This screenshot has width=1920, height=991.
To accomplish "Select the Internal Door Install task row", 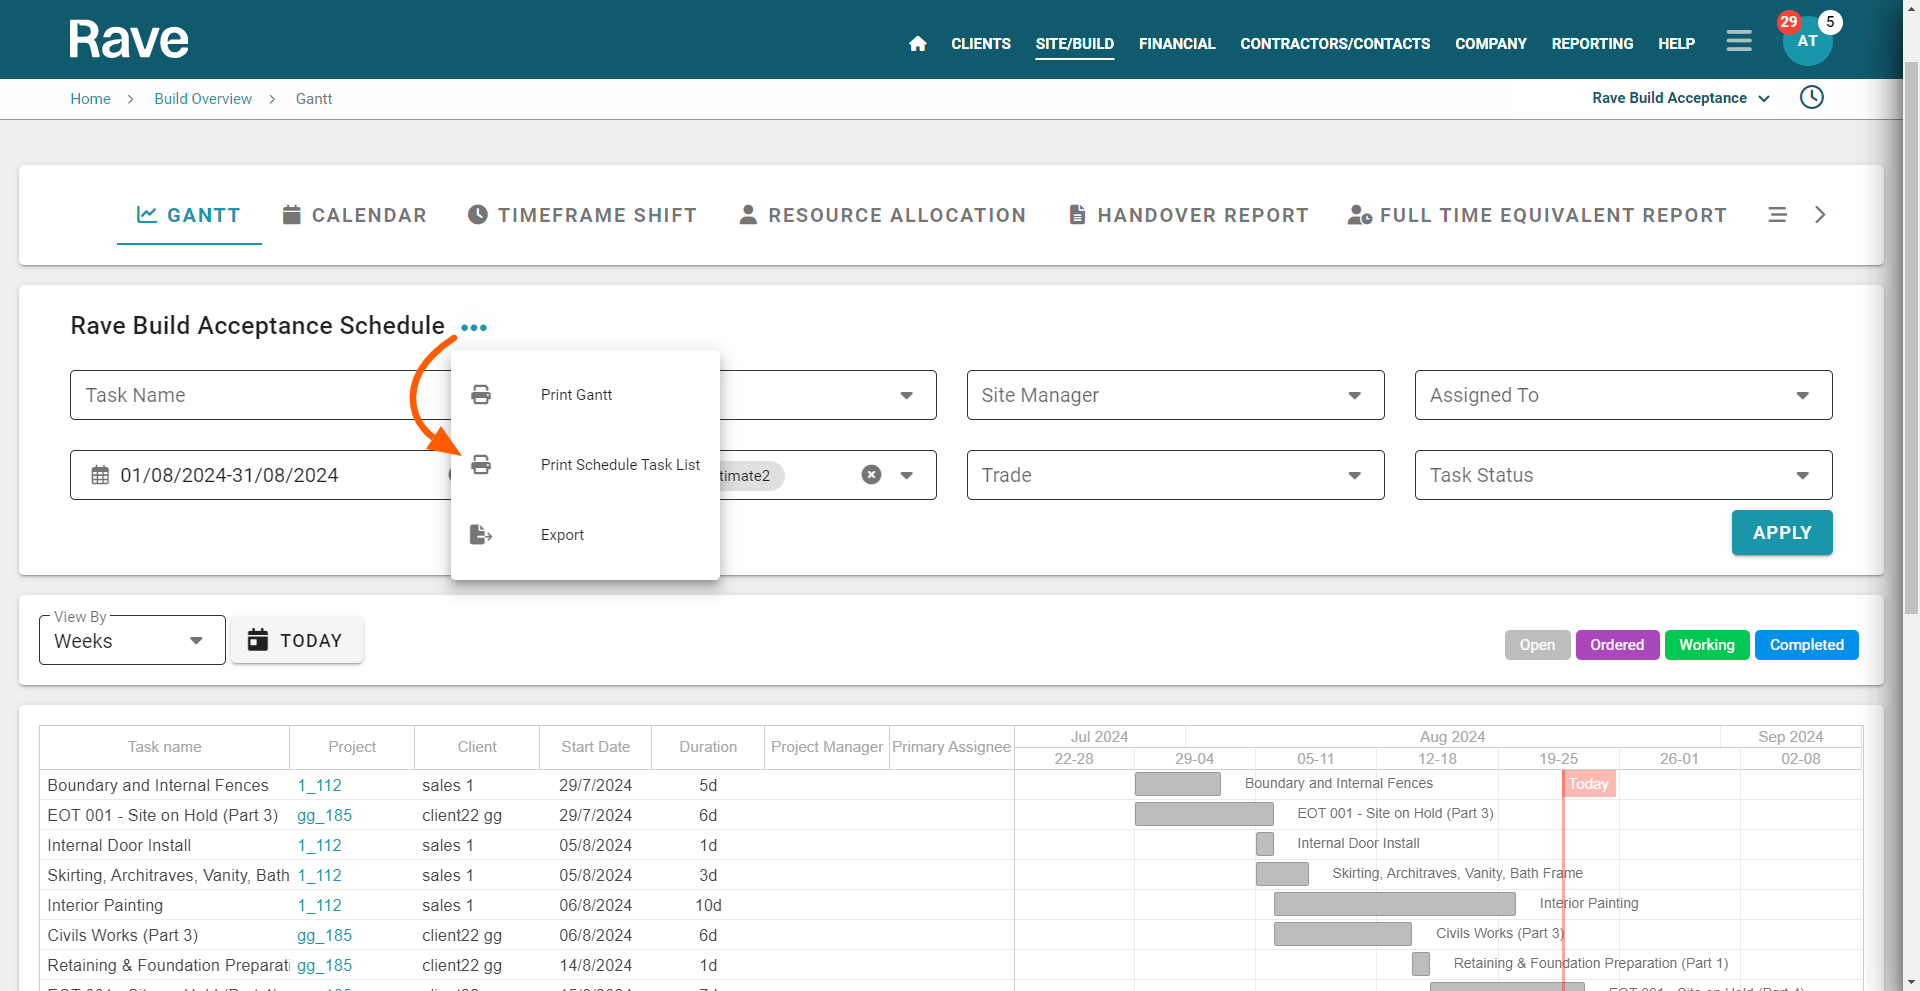I will point(527,845).
